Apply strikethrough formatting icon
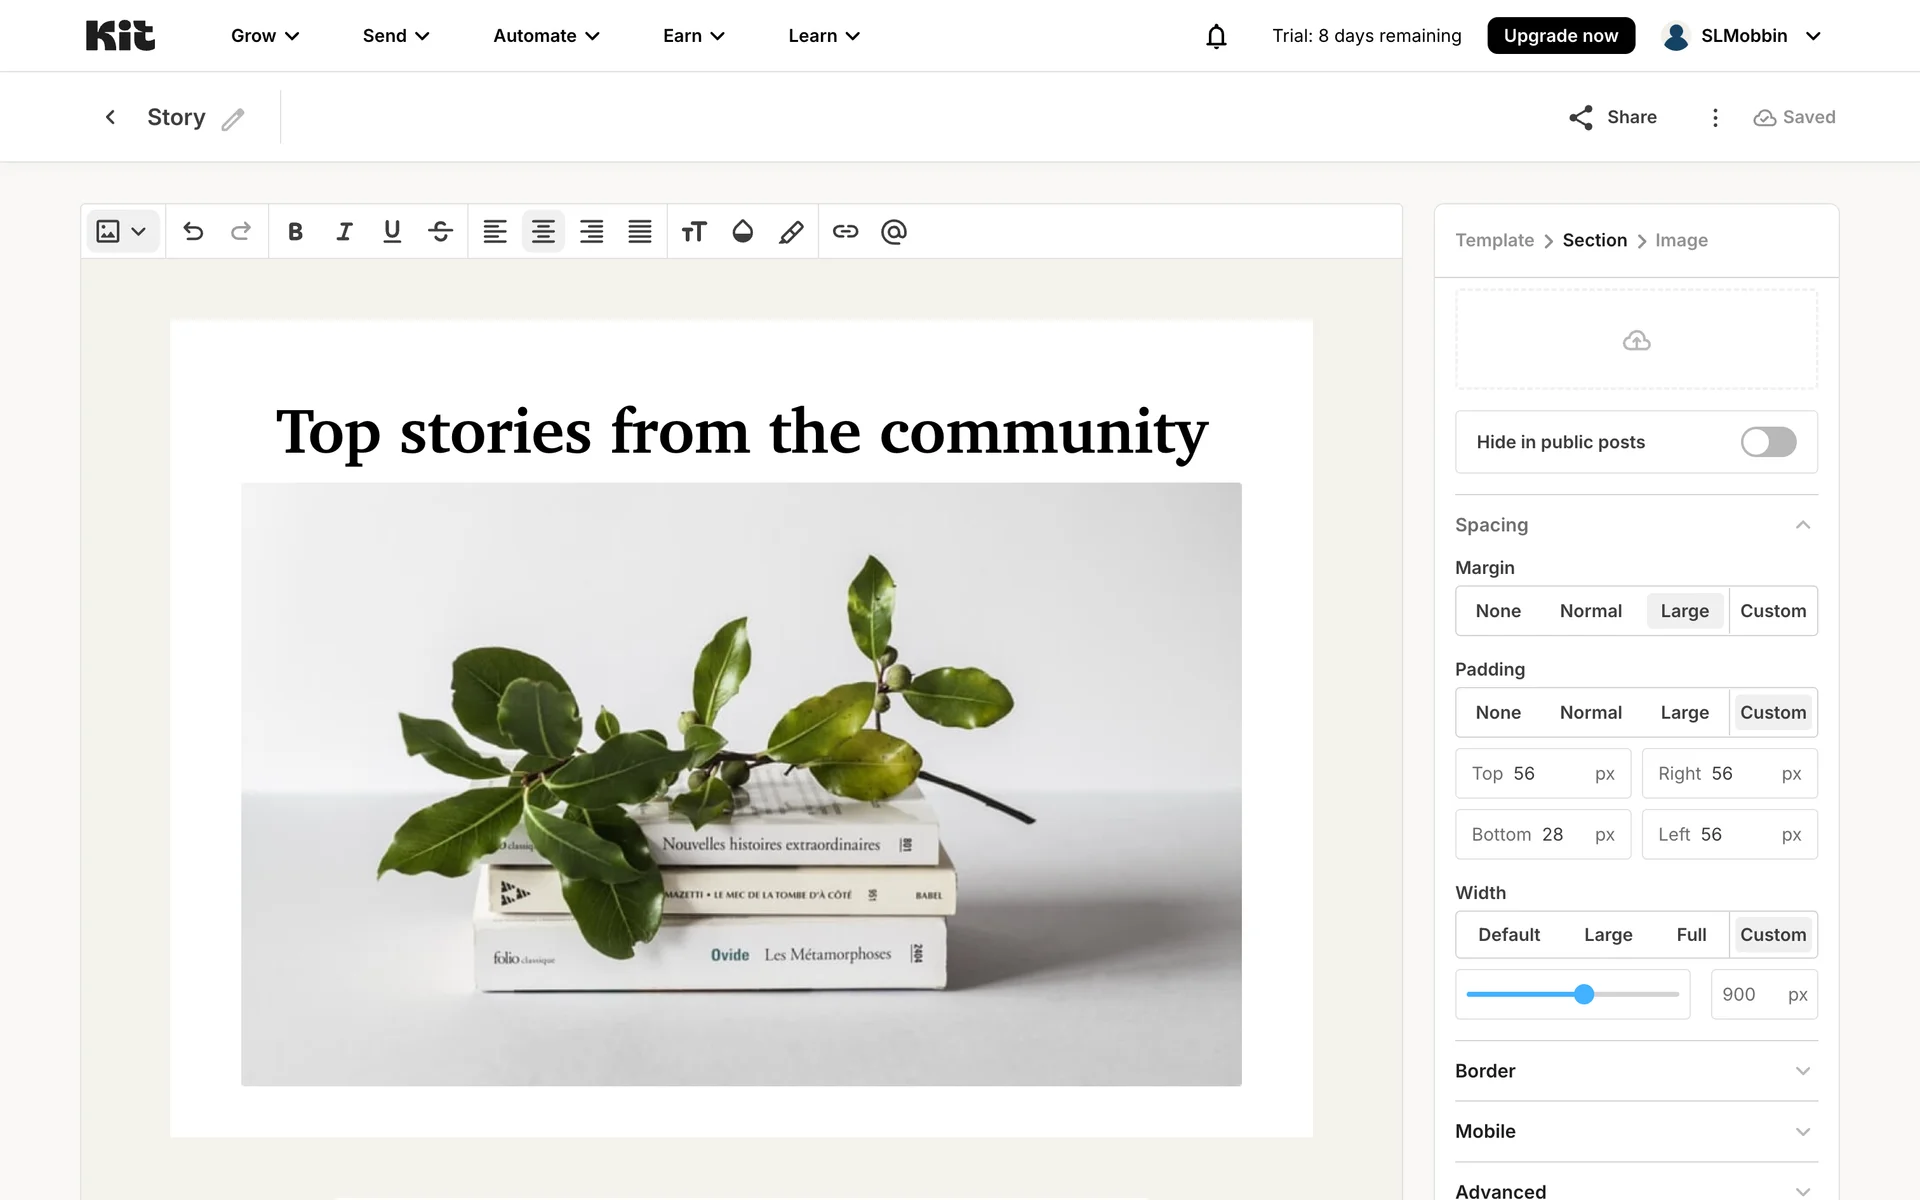Image resolution: width=1920 pixels, height=1200 pixels. (440, 232)
